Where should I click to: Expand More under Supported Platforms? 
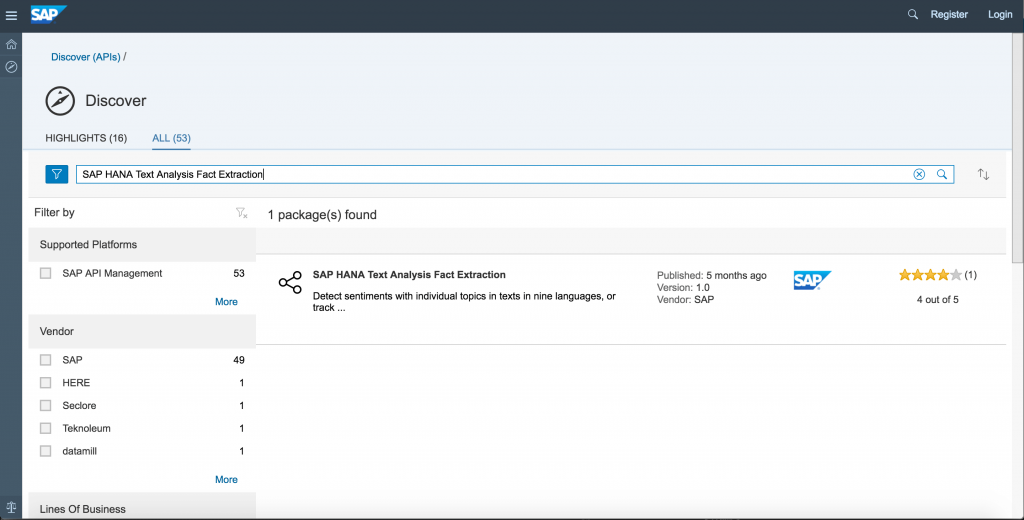pyautogui.click(x=227, y=302)
